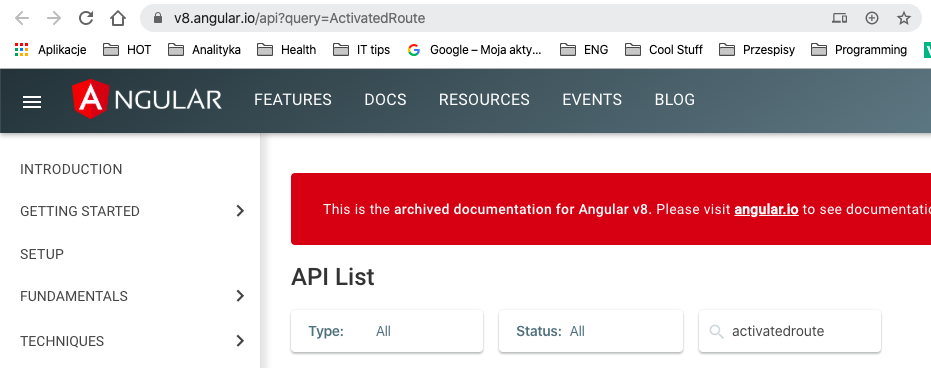This screenshot has height=368, width=931.
Task: Select SETUP in sidebar
Action: [x=42, y=254]
